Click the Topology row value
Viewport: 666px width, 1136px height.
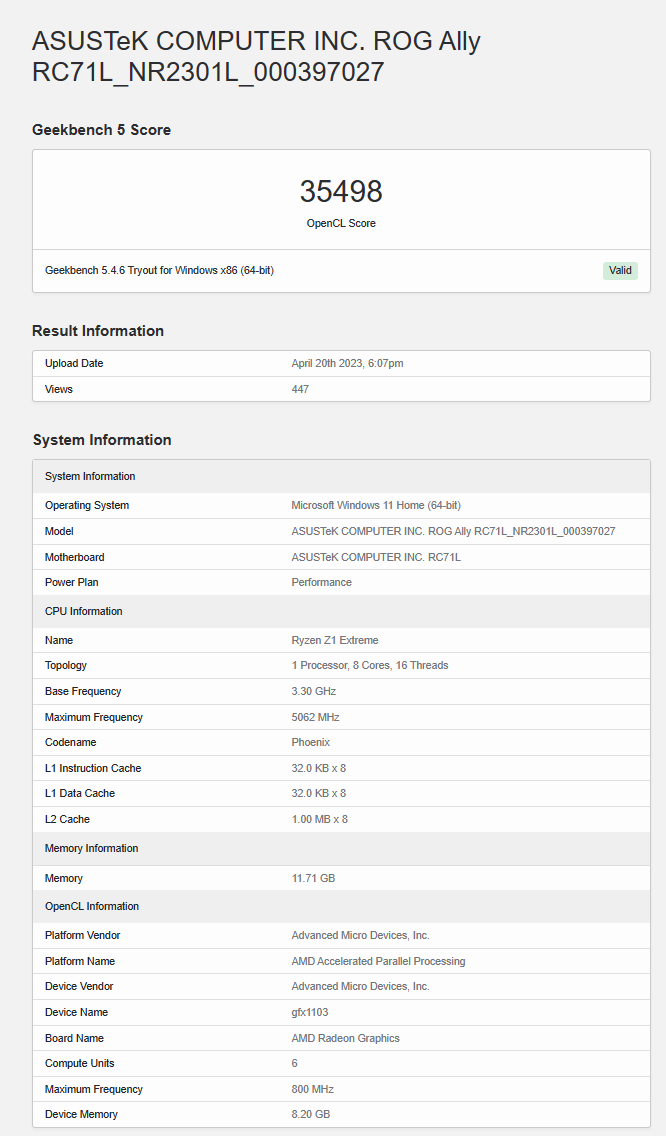[x=370, y=665]
